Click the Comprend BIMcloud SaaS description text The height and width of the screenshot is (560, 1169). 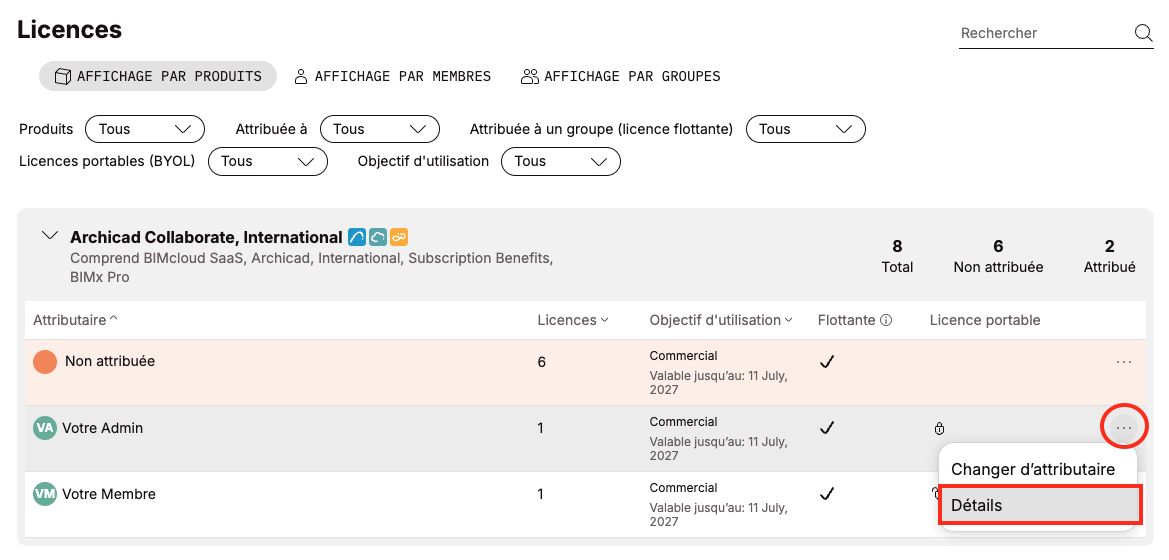point(312,268)
